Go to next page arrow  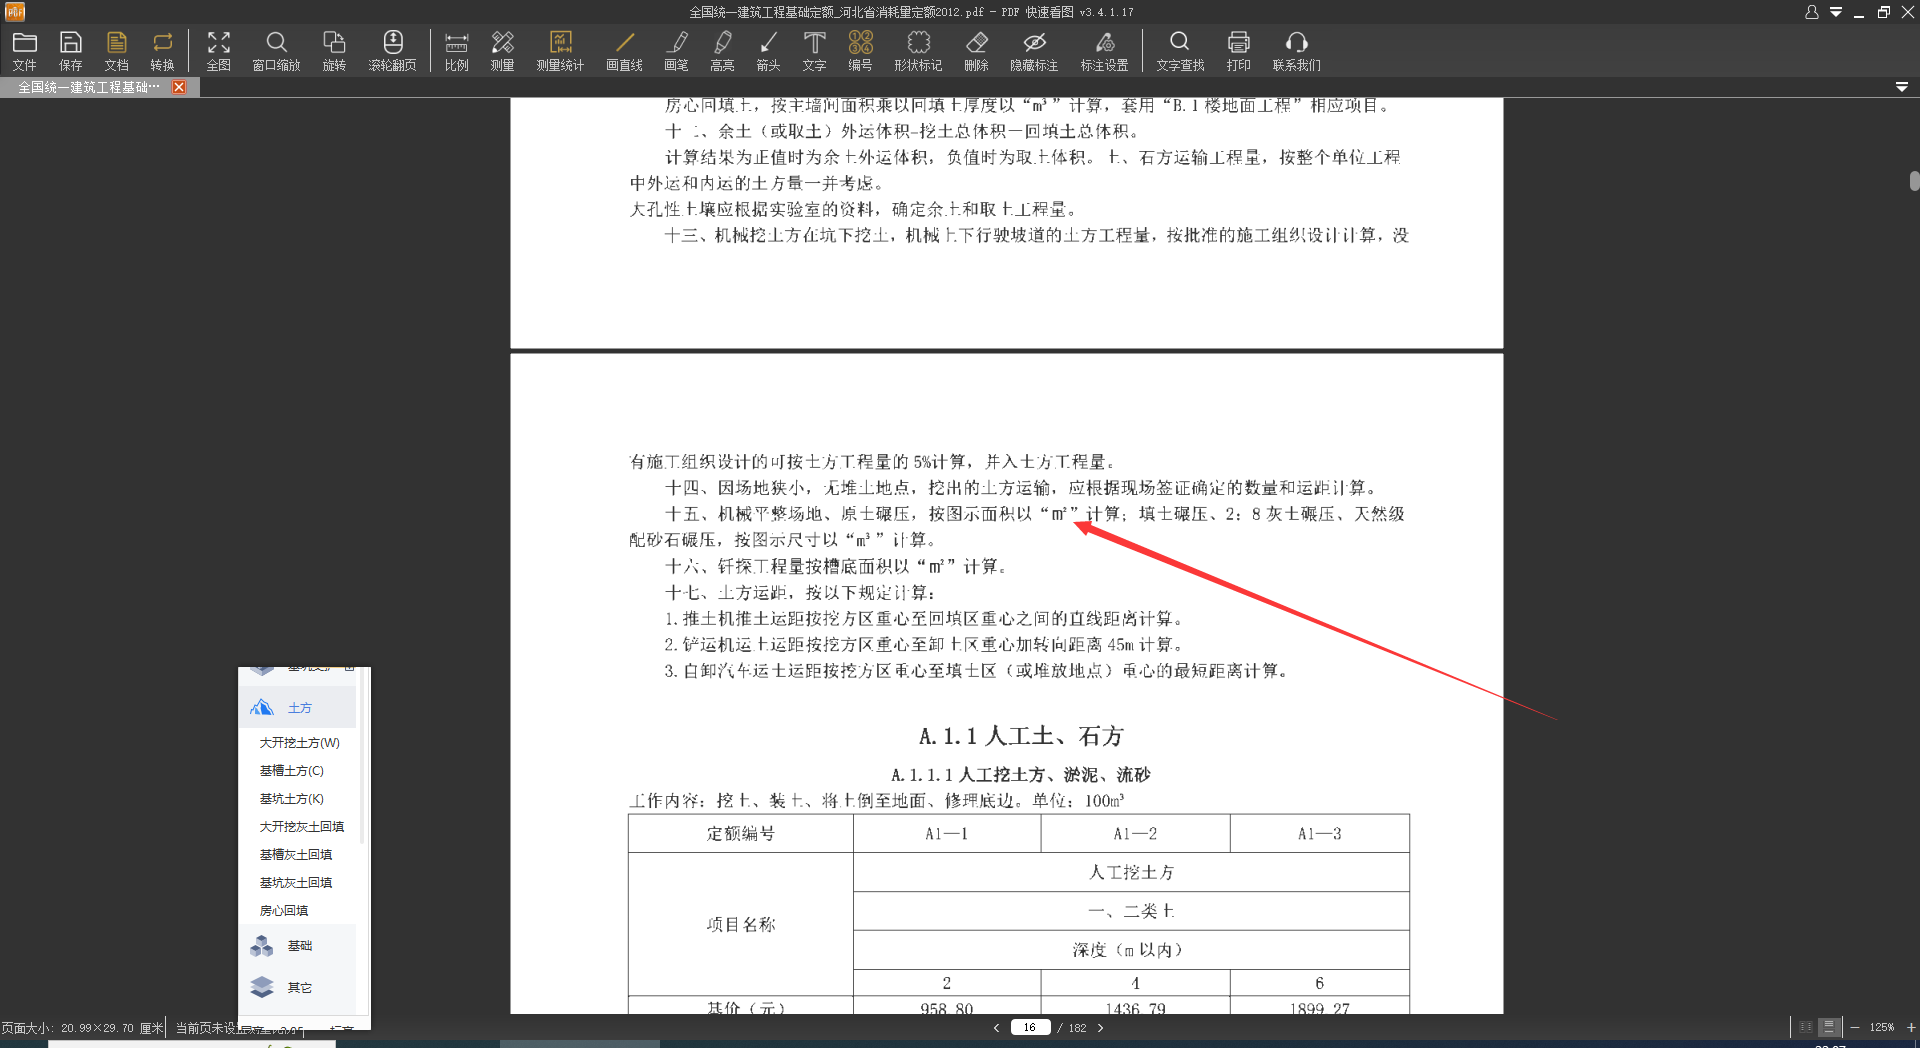tap(1101, 1028)
